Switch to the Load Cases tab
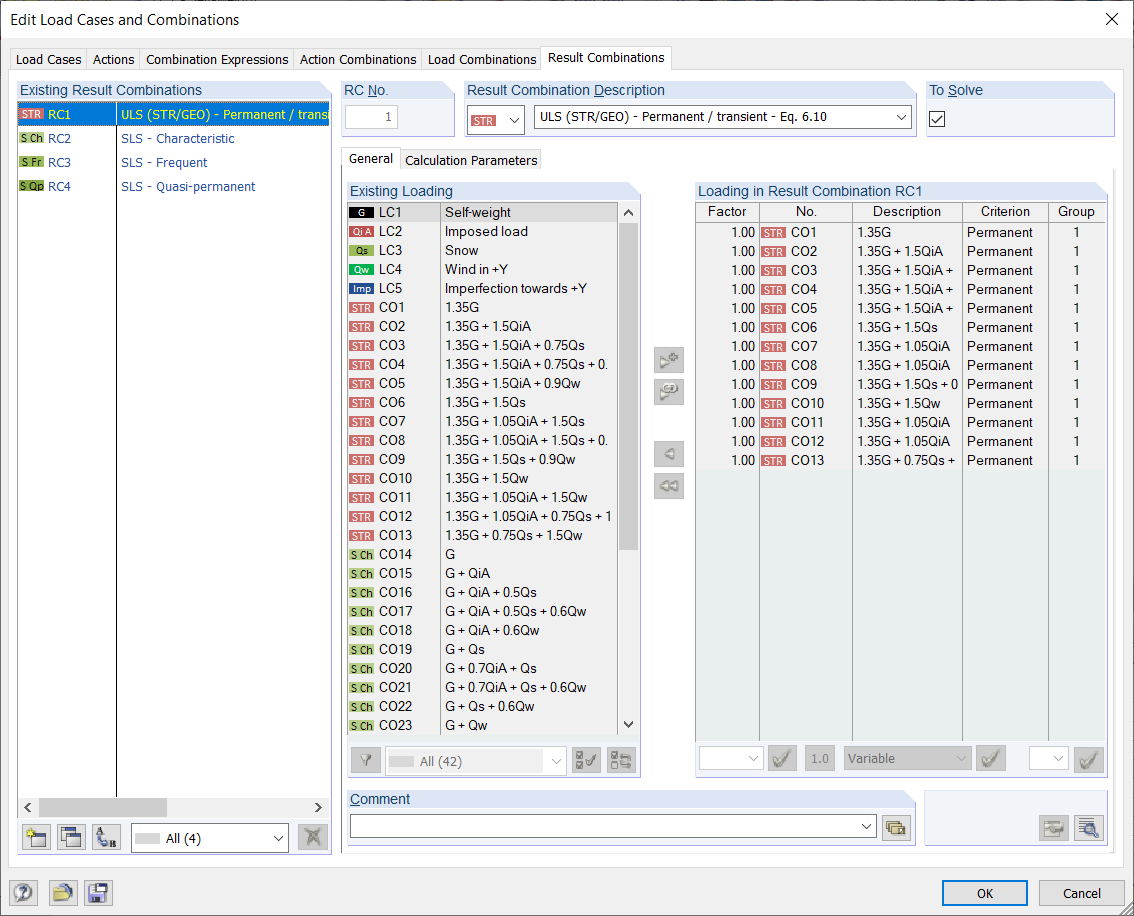 tap(48, 59)
